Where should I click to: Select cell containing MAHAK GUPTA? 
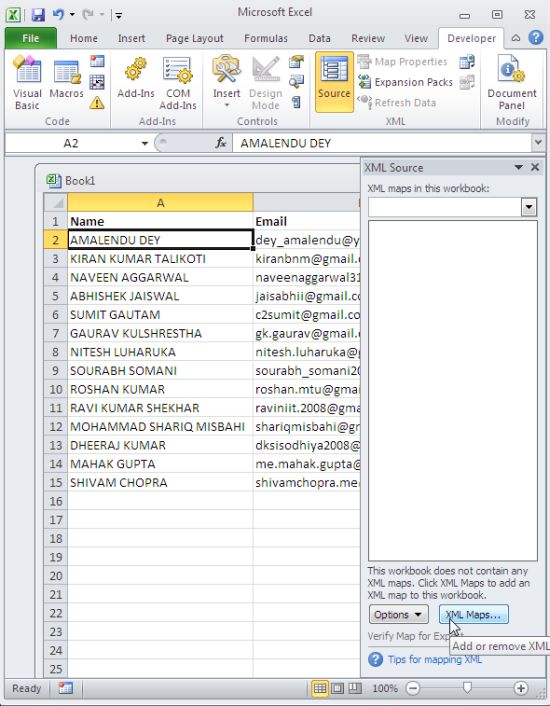point(160,464)
